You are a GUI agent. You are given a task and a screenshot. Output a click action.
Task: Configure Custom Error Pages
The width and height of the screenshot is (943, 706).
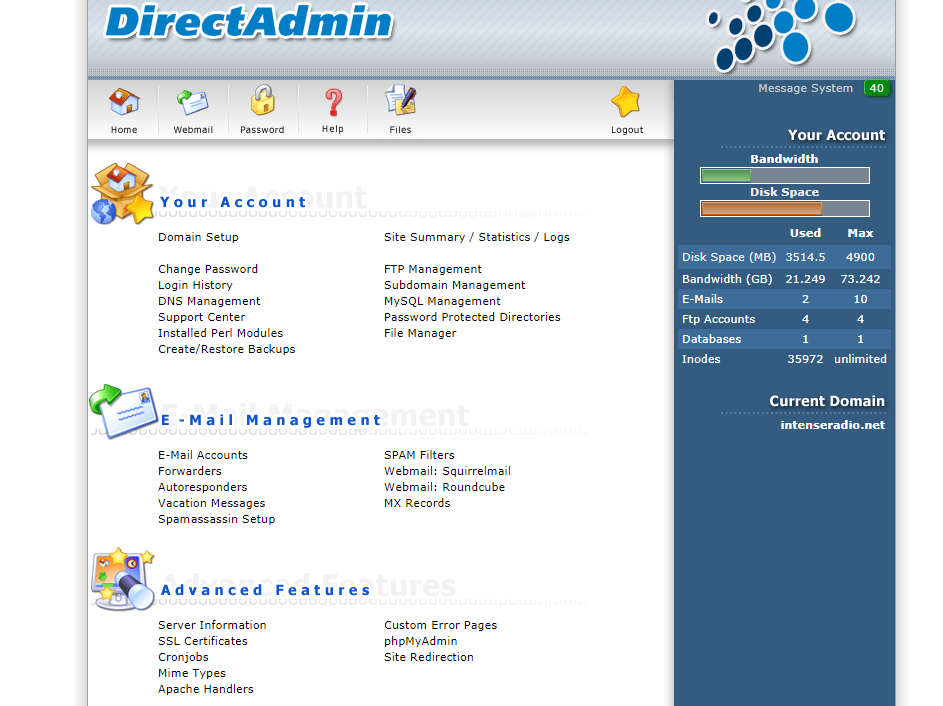pos(441,625)
